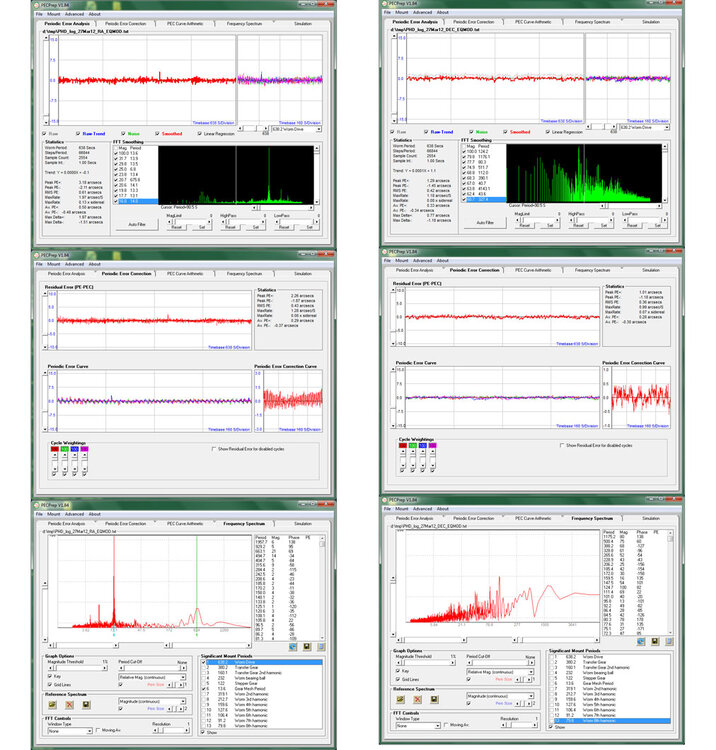Click red X reference spectrum icon in RA spectrum window
Screen dimensions: 716x750
[x=70, y=703]
